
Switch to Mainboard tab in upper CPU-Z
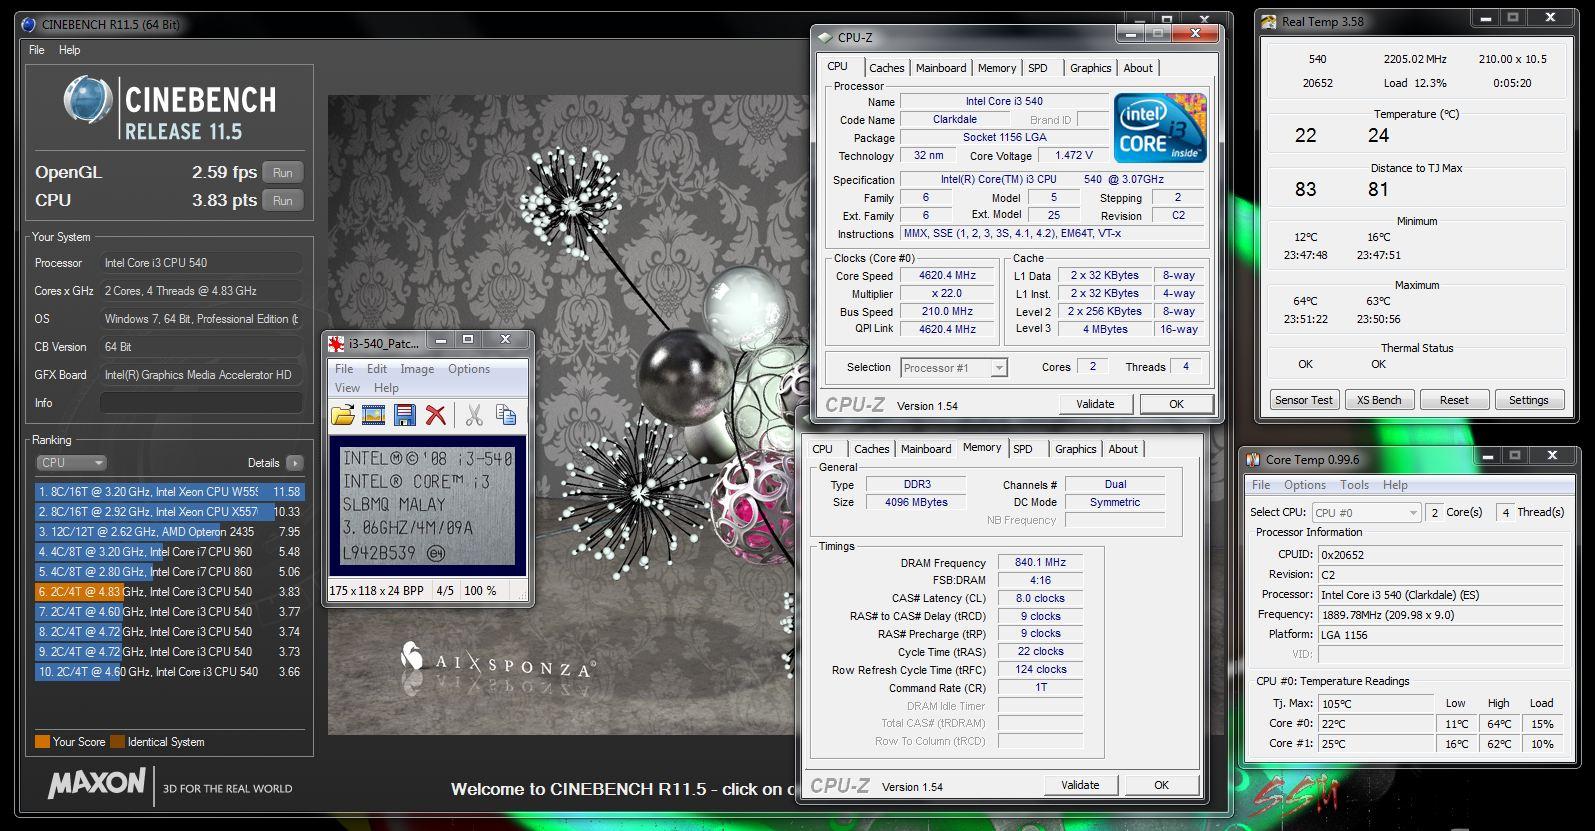(x=941, y=68)
